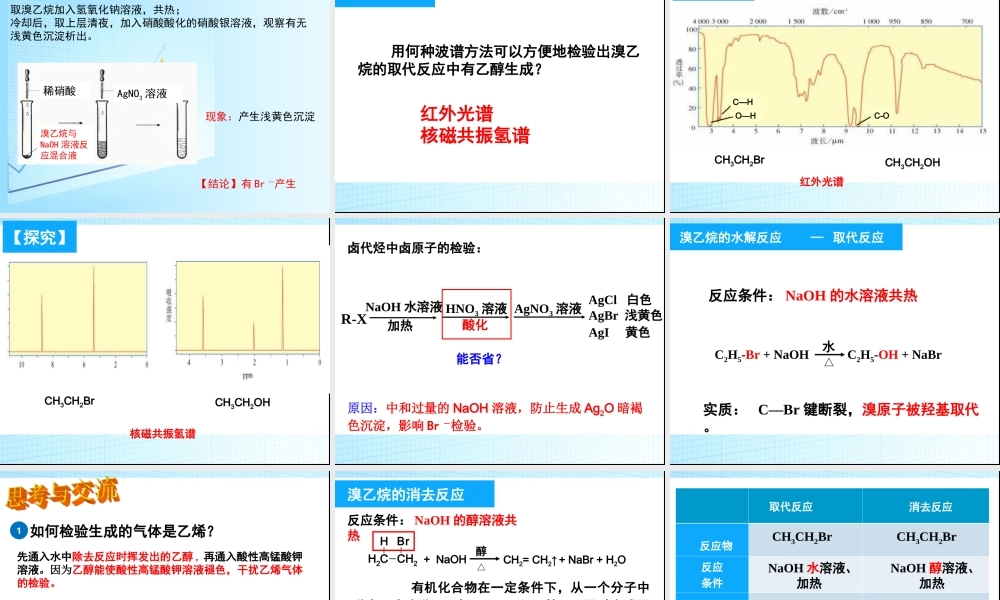Click the test tube under the 稀硝酸 dropper

click(x=27, y=130)
